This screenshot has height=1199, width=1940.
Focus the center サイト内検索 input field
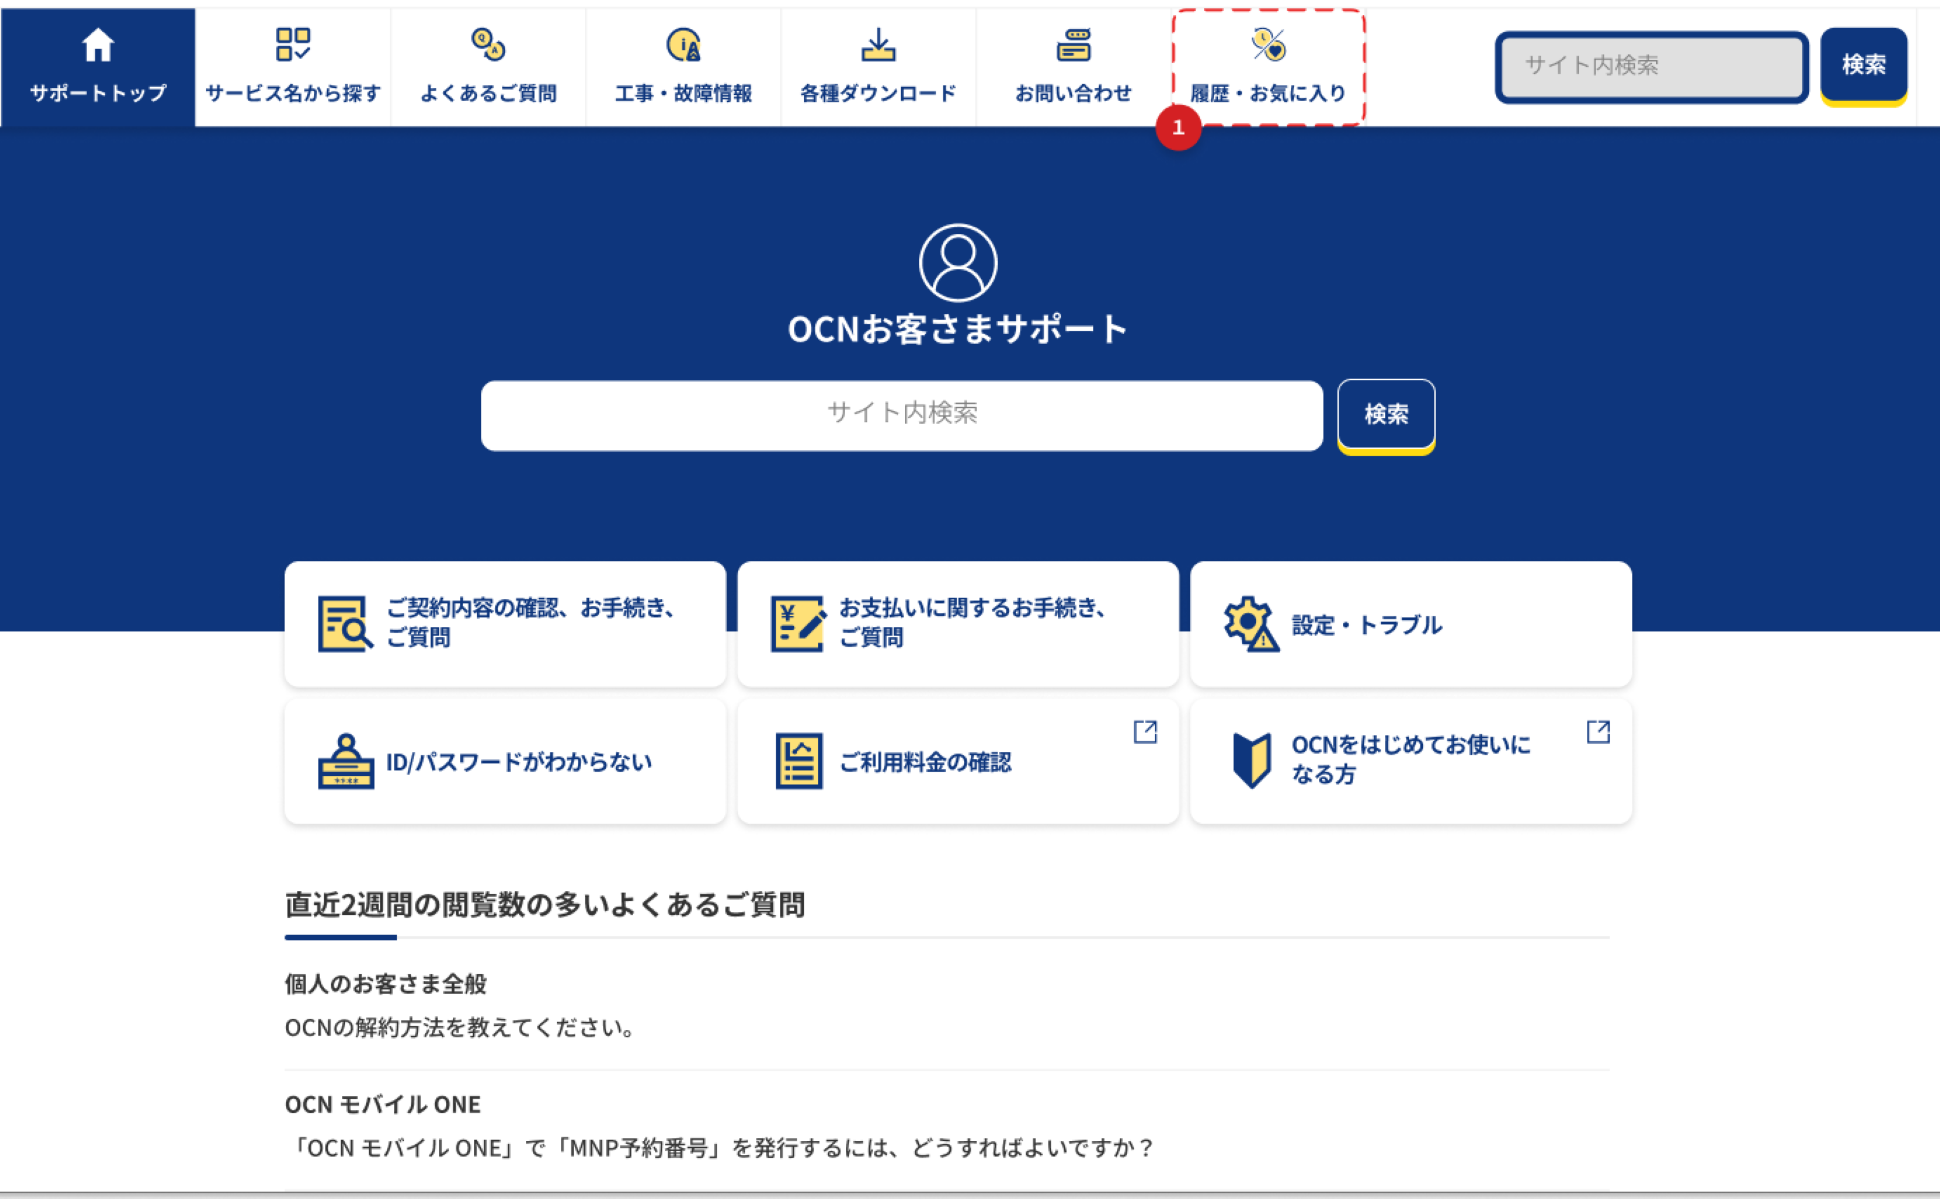point(901,414)
